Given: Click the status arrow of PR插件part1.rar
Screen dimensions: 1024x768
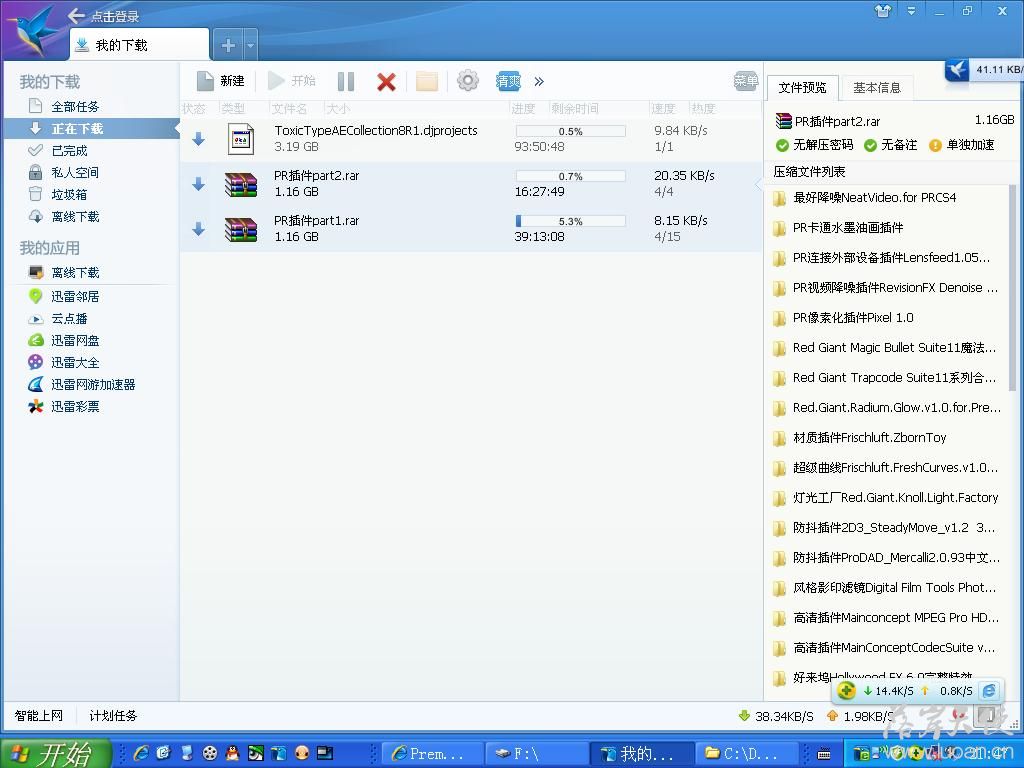Looking at the screenshot, I should (x=199, y=229).
